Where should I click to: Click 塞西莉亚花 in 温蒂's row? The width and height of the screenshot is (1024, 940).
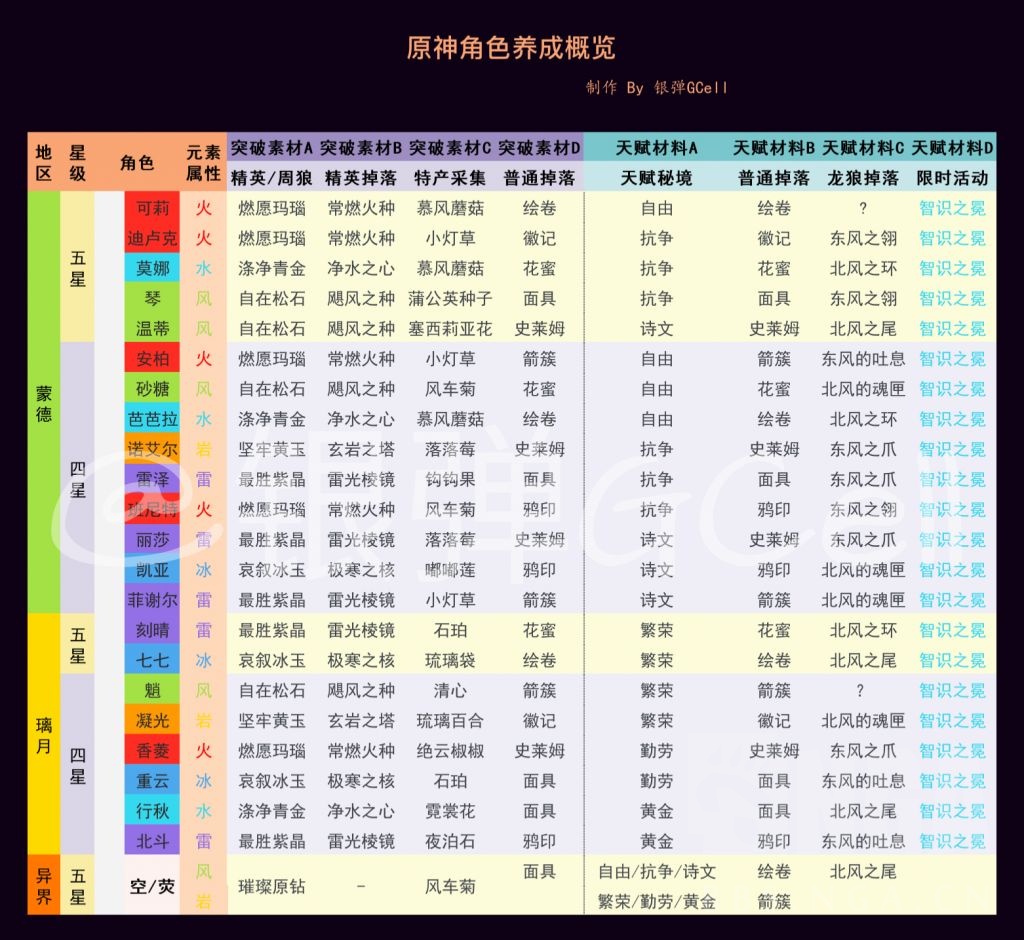450,329
